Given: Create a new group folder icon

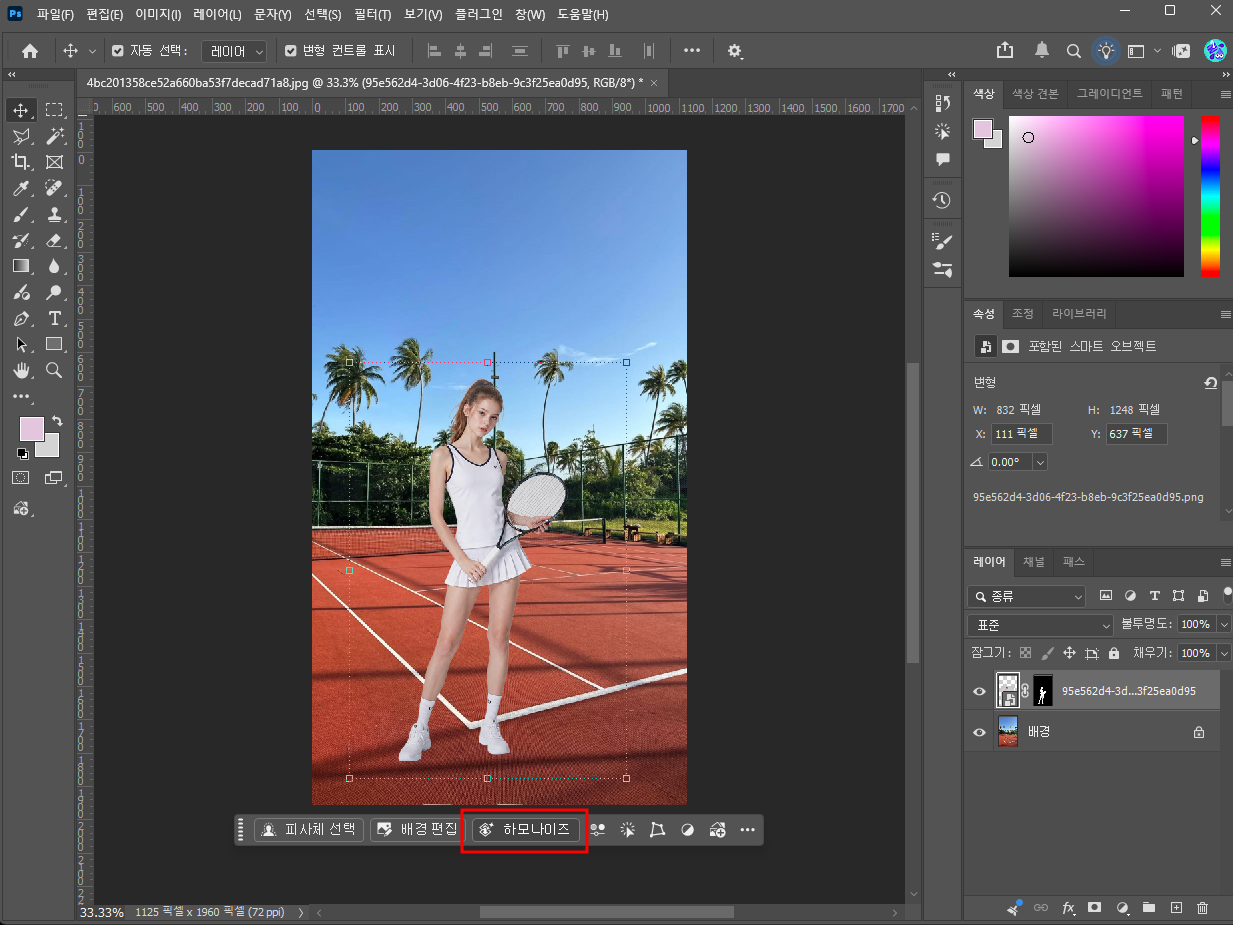Looking at the screenshot, I should (x=1149, y=908).
